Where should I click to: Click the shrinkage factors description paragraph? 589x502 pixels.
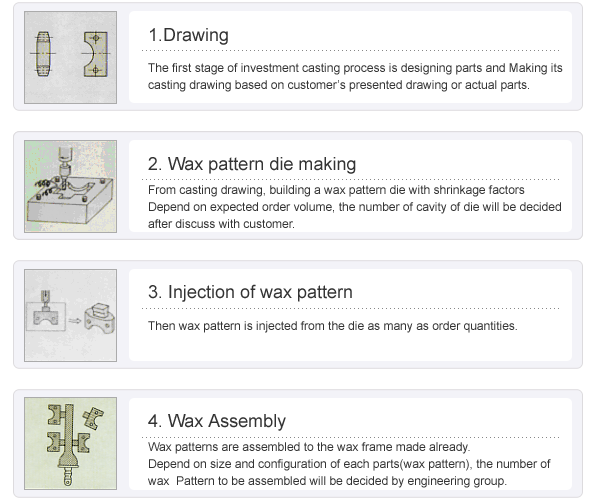coord(355,207)
